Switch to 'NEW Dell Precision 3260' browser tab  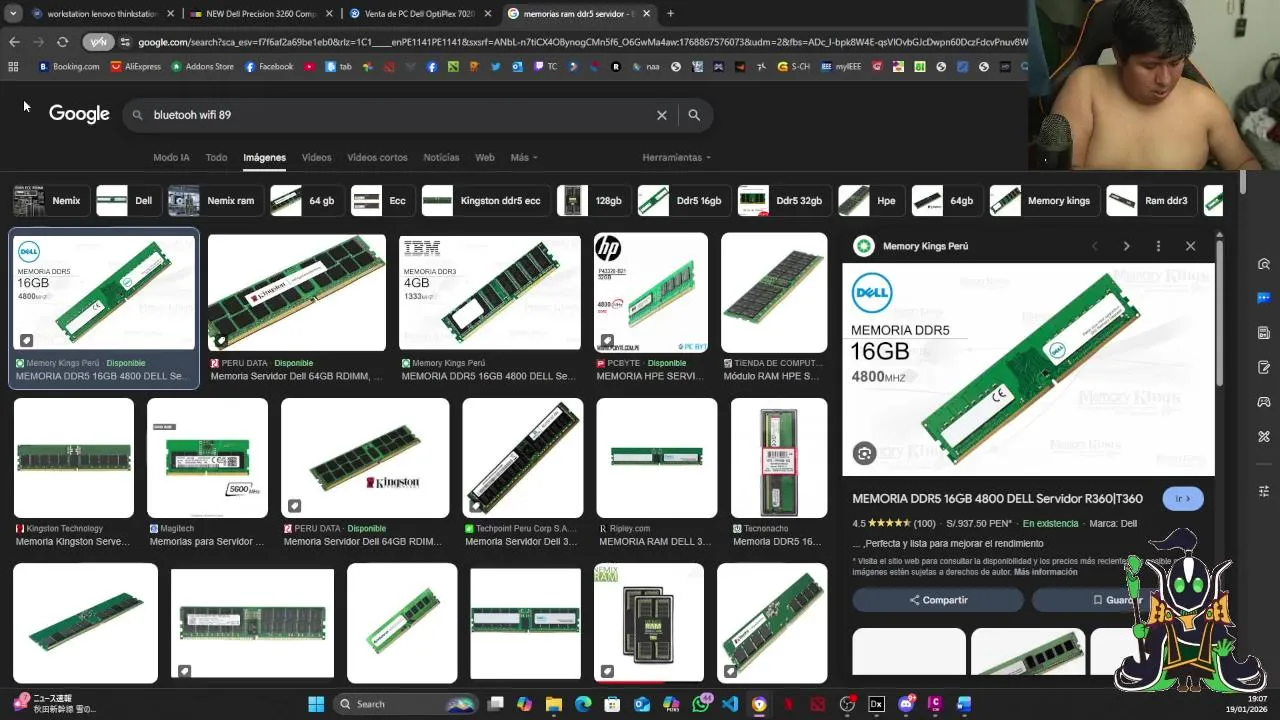(x=263, y=14)
